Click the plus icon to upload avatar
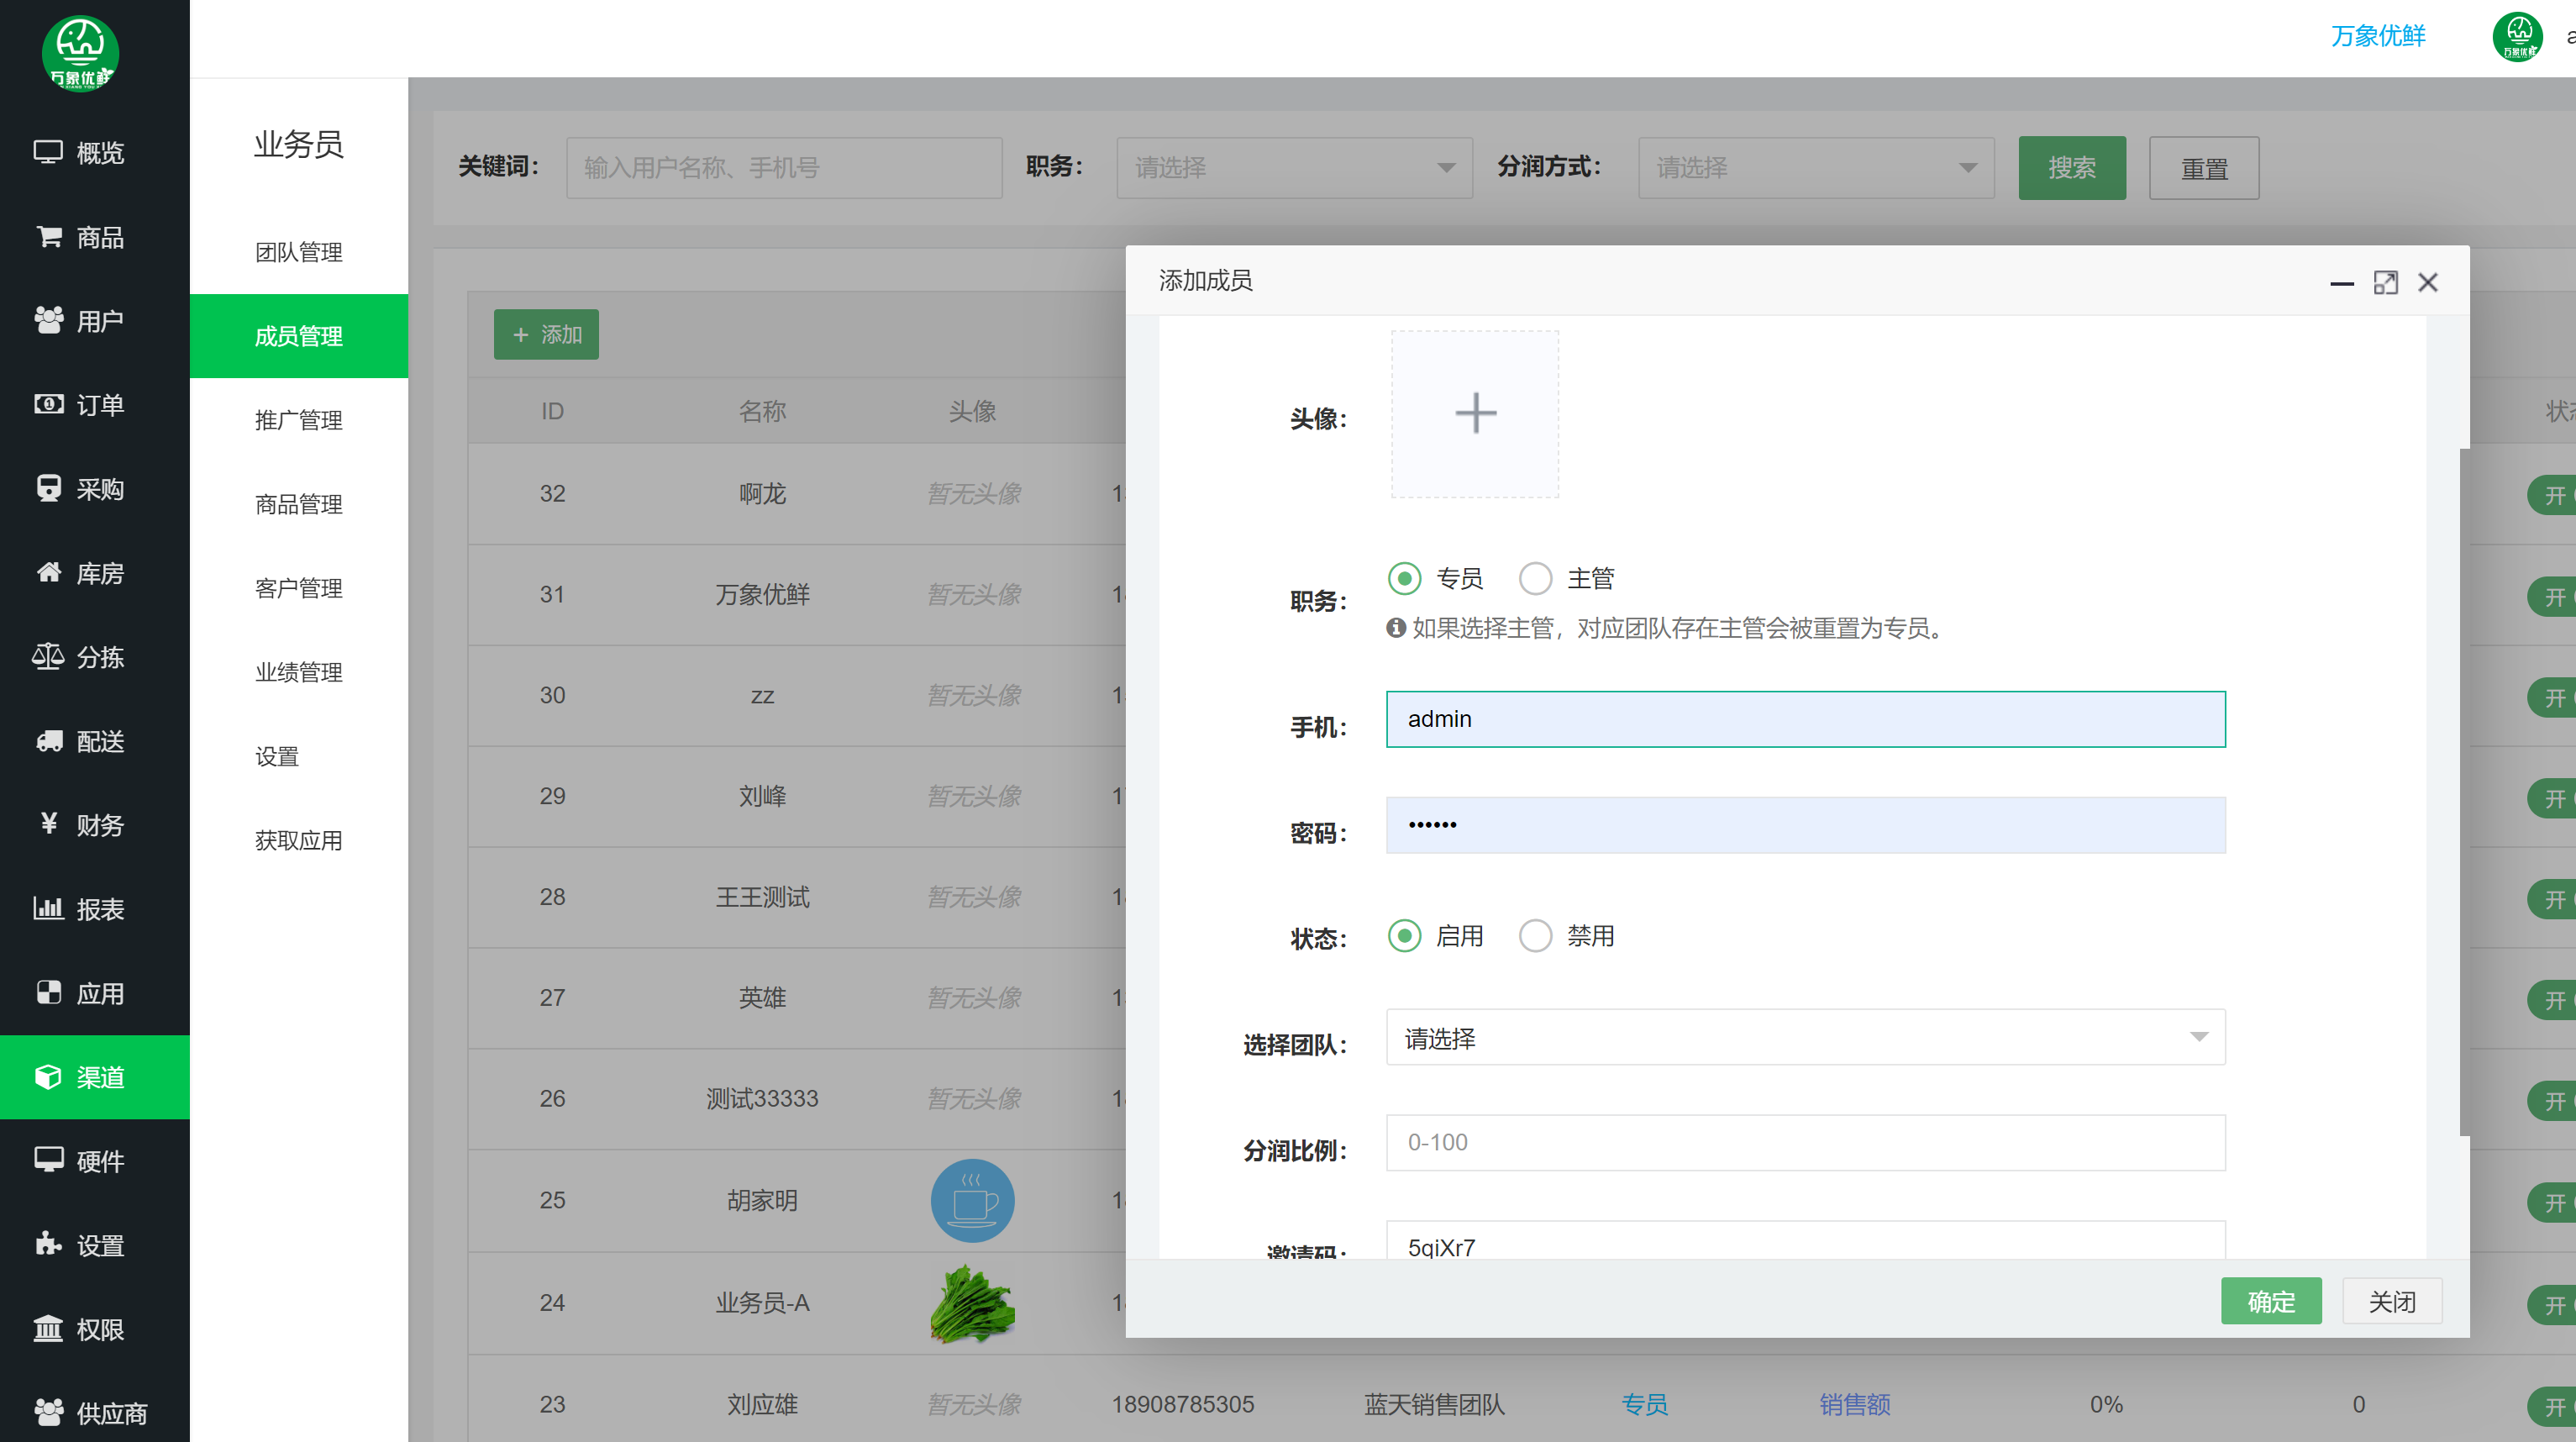 pos(1475,413)
